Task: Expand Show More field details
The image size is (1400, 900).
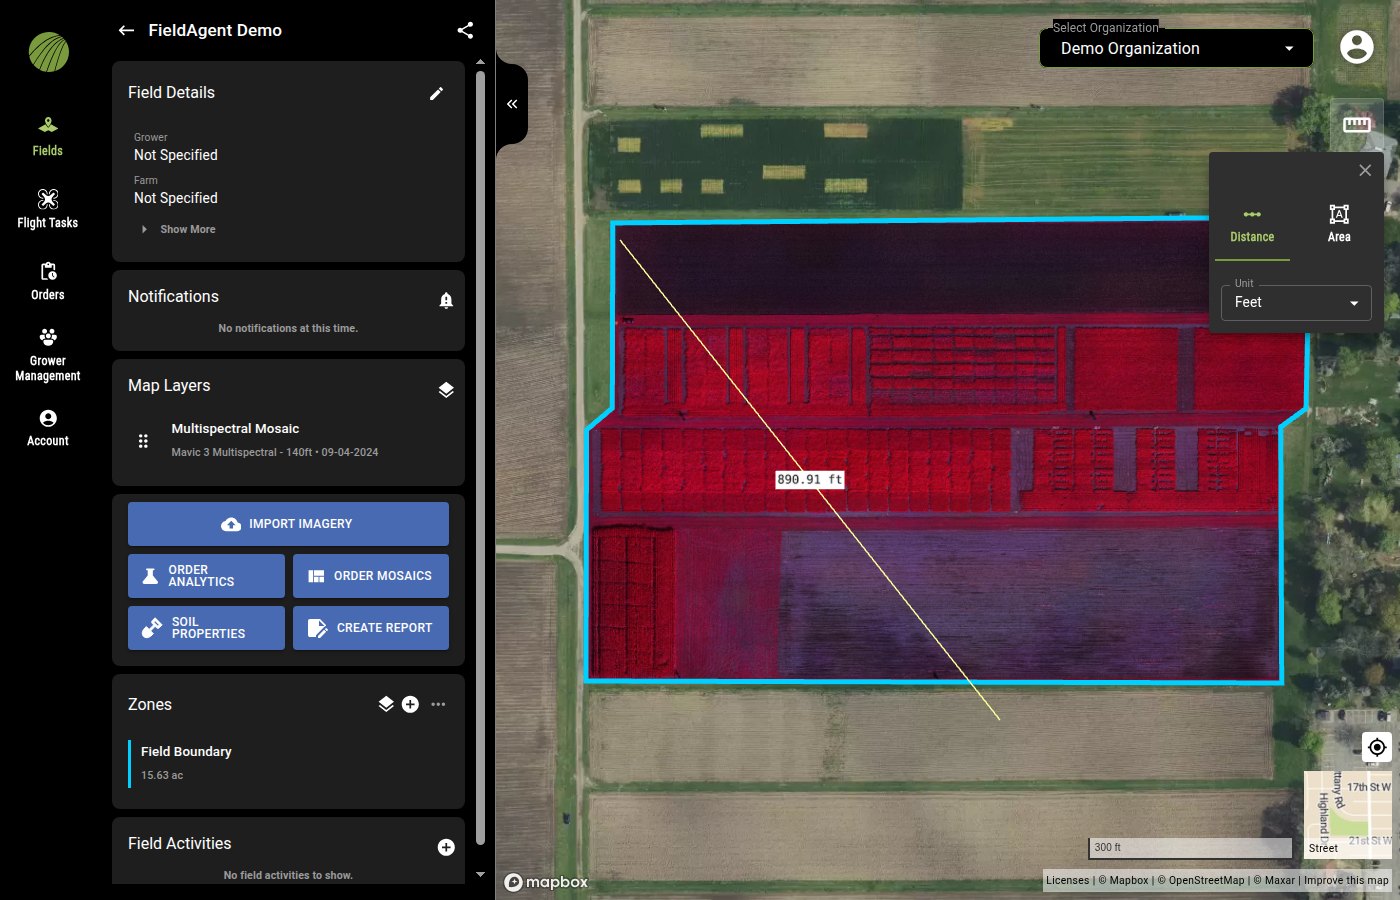Action: point(179,229)
